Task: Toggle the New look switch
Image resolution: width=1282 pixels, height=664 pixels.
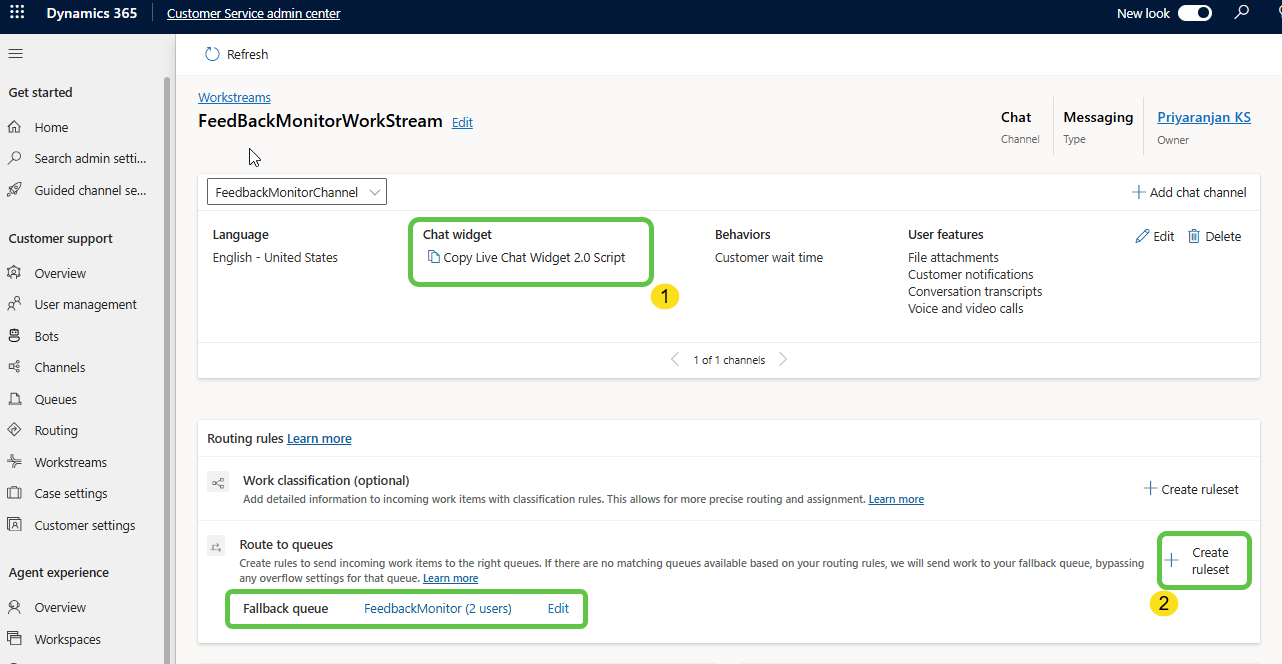Action: [x=1194, y=13]
